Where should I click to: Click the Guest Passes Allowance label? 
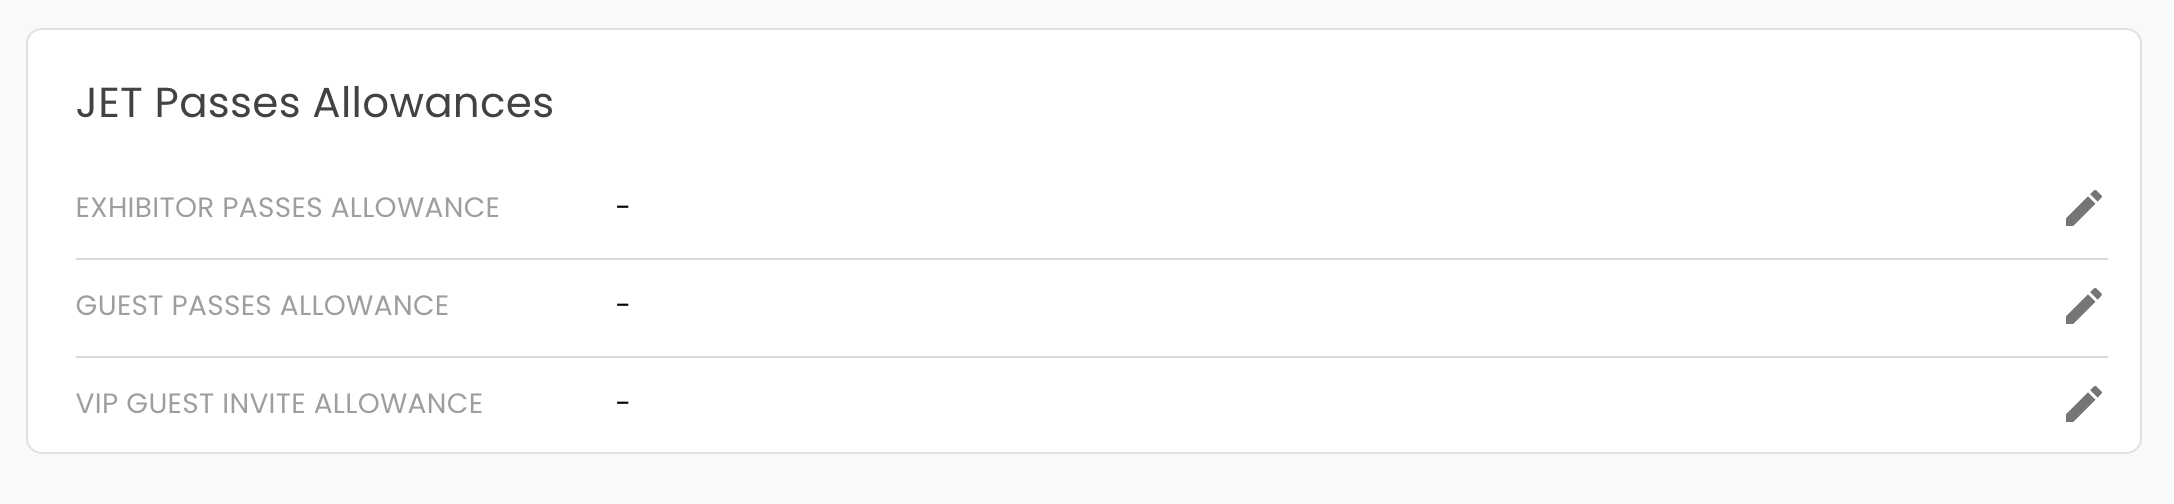(262, 306)
